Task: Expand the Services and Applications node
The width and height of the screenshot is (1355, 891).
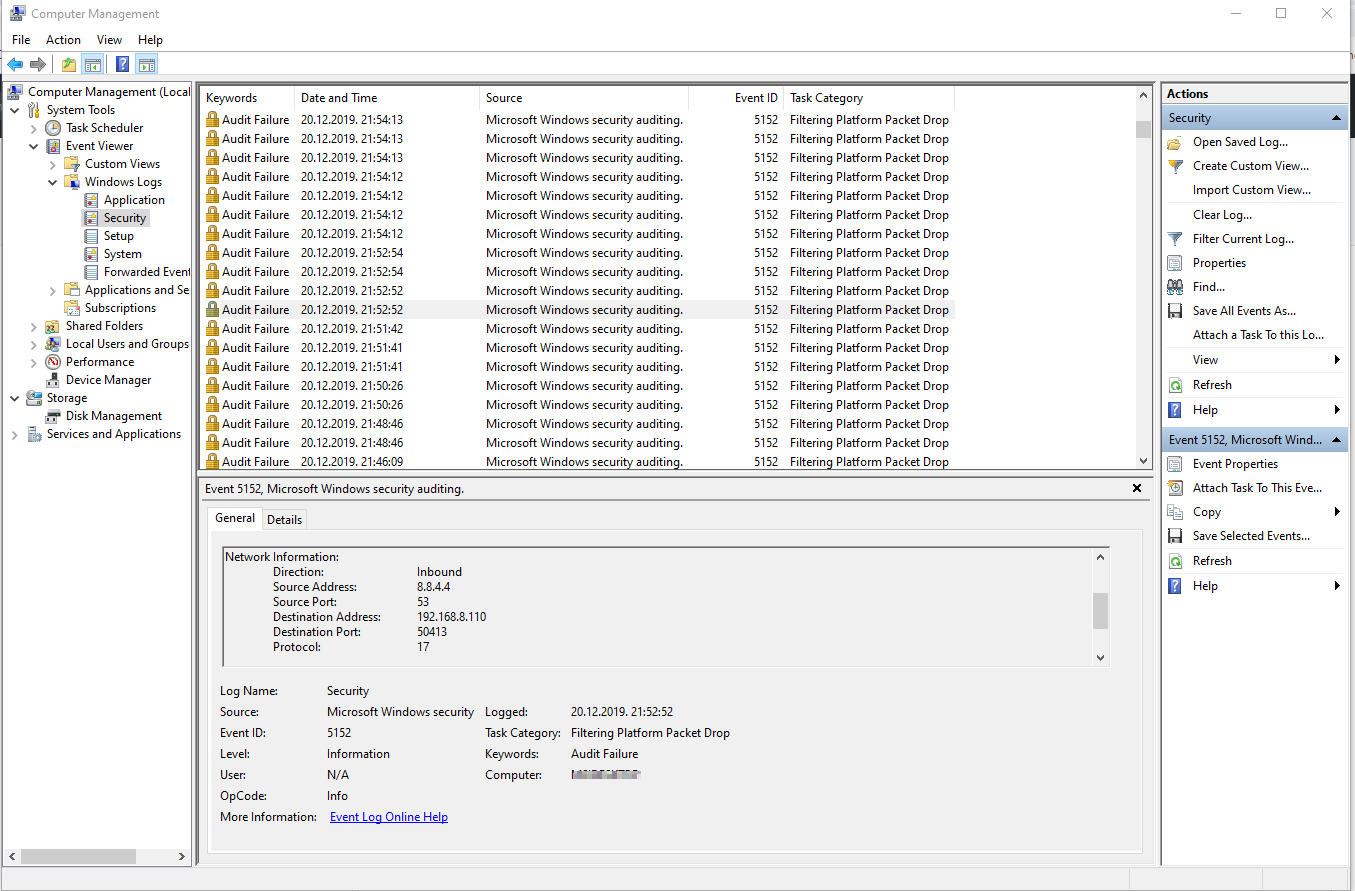Action: click(x=15, y=434)
